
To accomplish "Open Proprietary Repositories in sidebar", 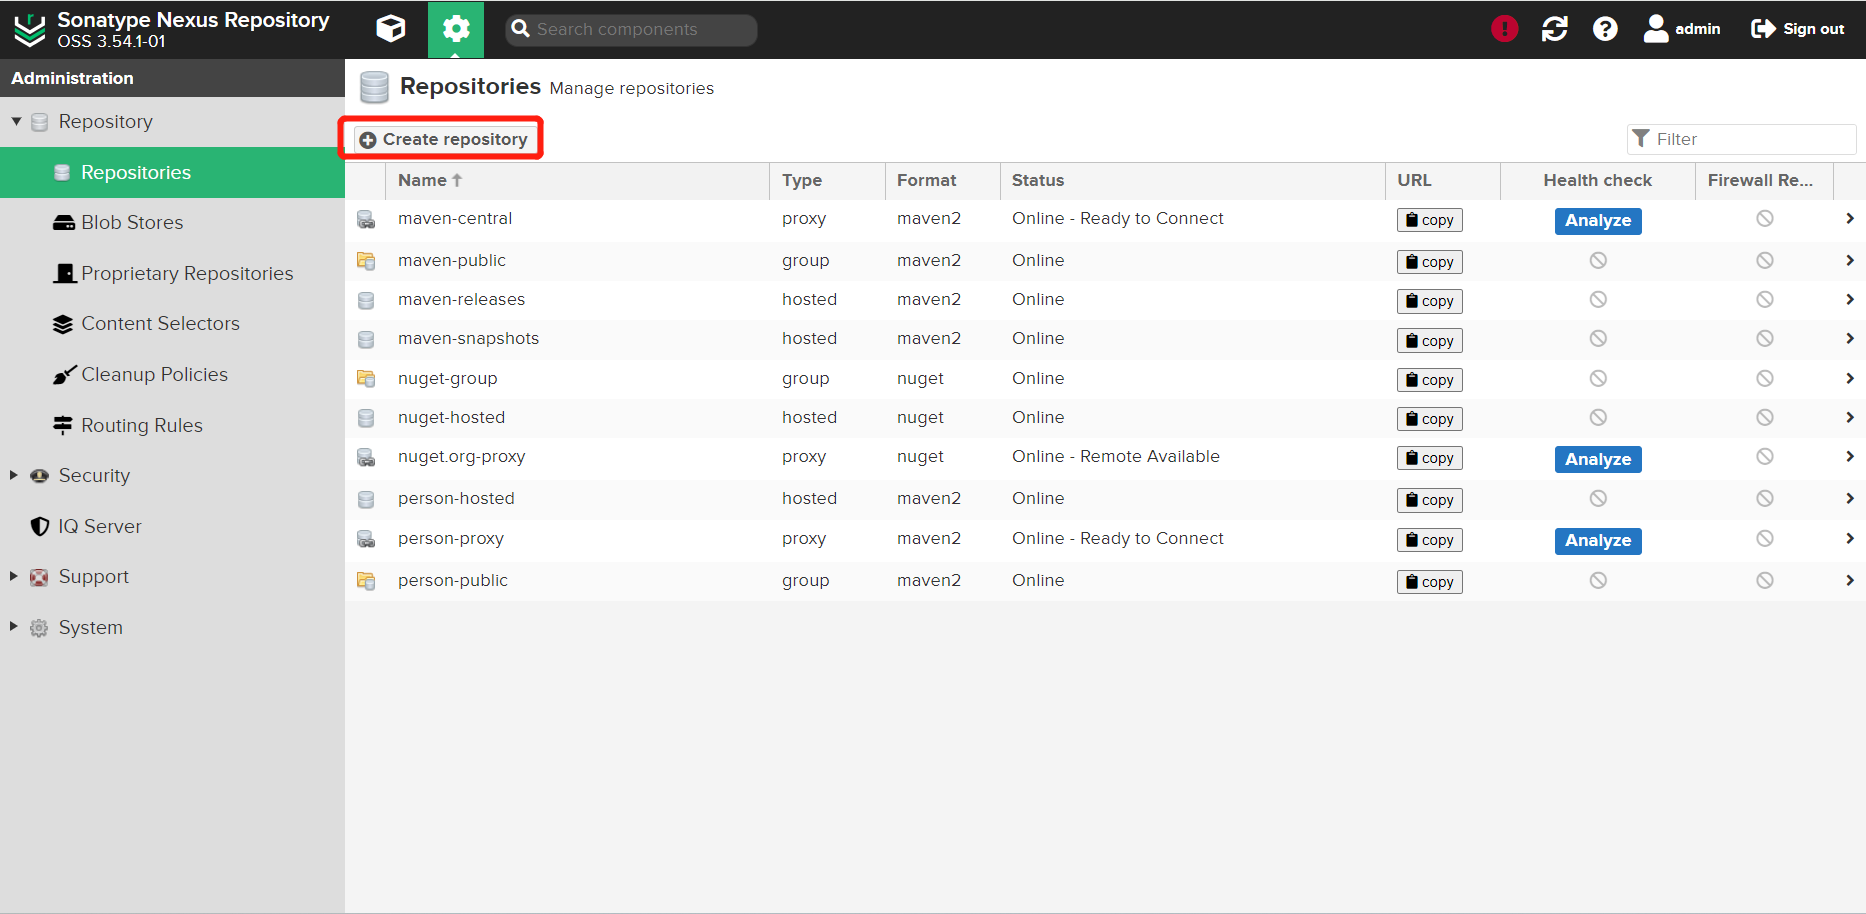I will point(172,273).
